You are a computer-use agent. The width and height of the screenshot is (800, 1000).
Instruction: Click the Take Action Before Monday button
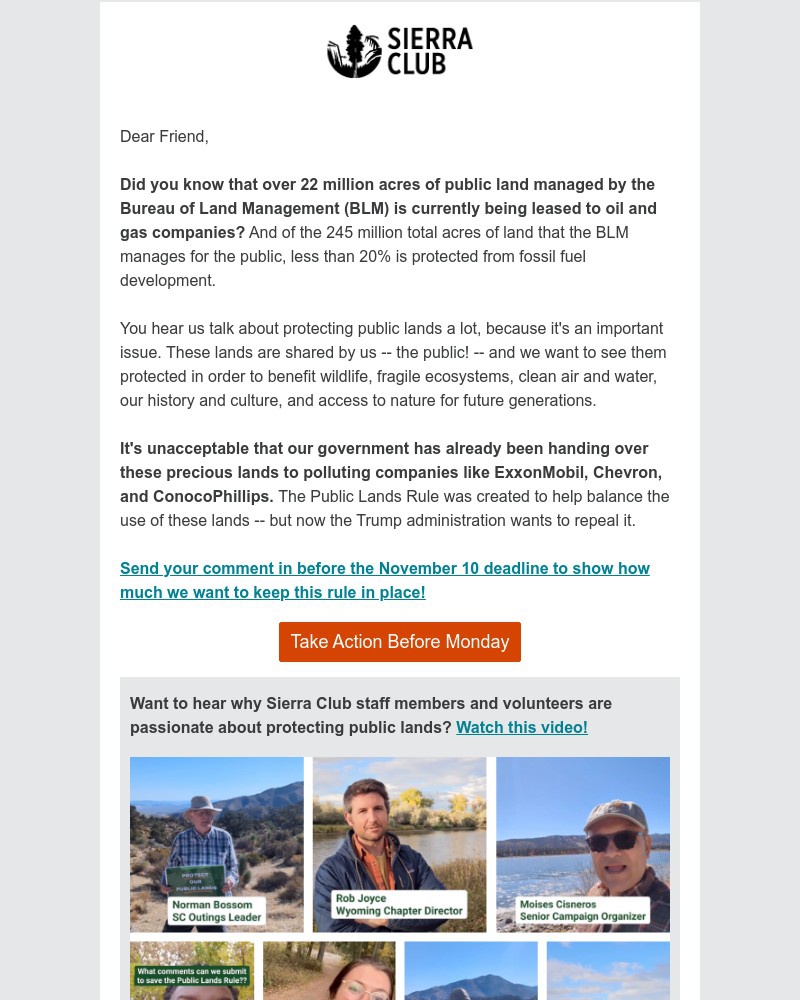click(x=400, y=641)
